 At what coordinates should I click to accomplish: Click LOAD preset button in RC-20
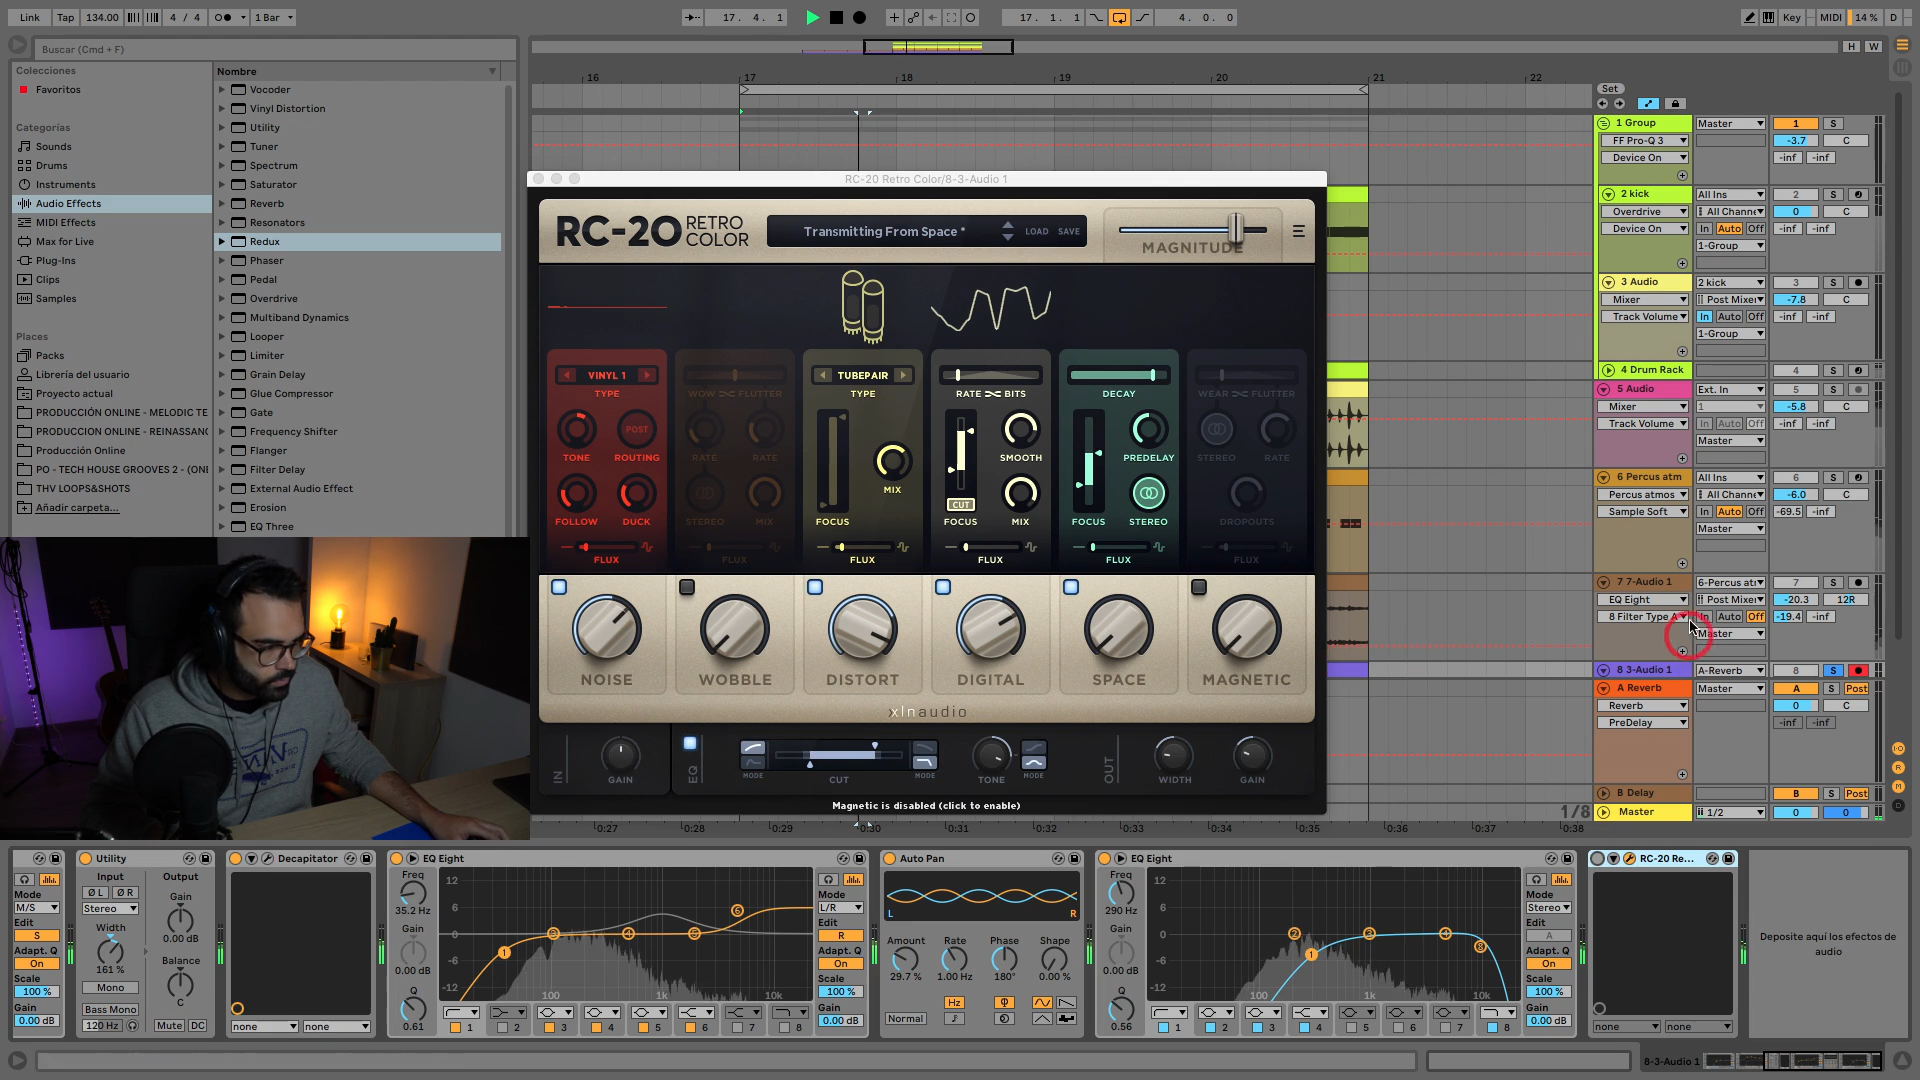coord(1036,231)
